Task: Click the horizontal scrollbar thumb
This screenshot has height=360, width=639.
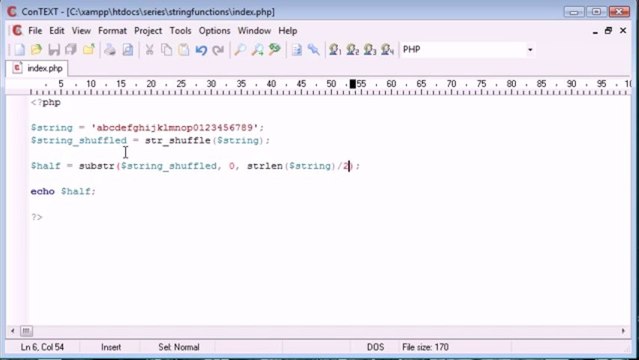Action: pyautogui.click(x=26, y=331)
